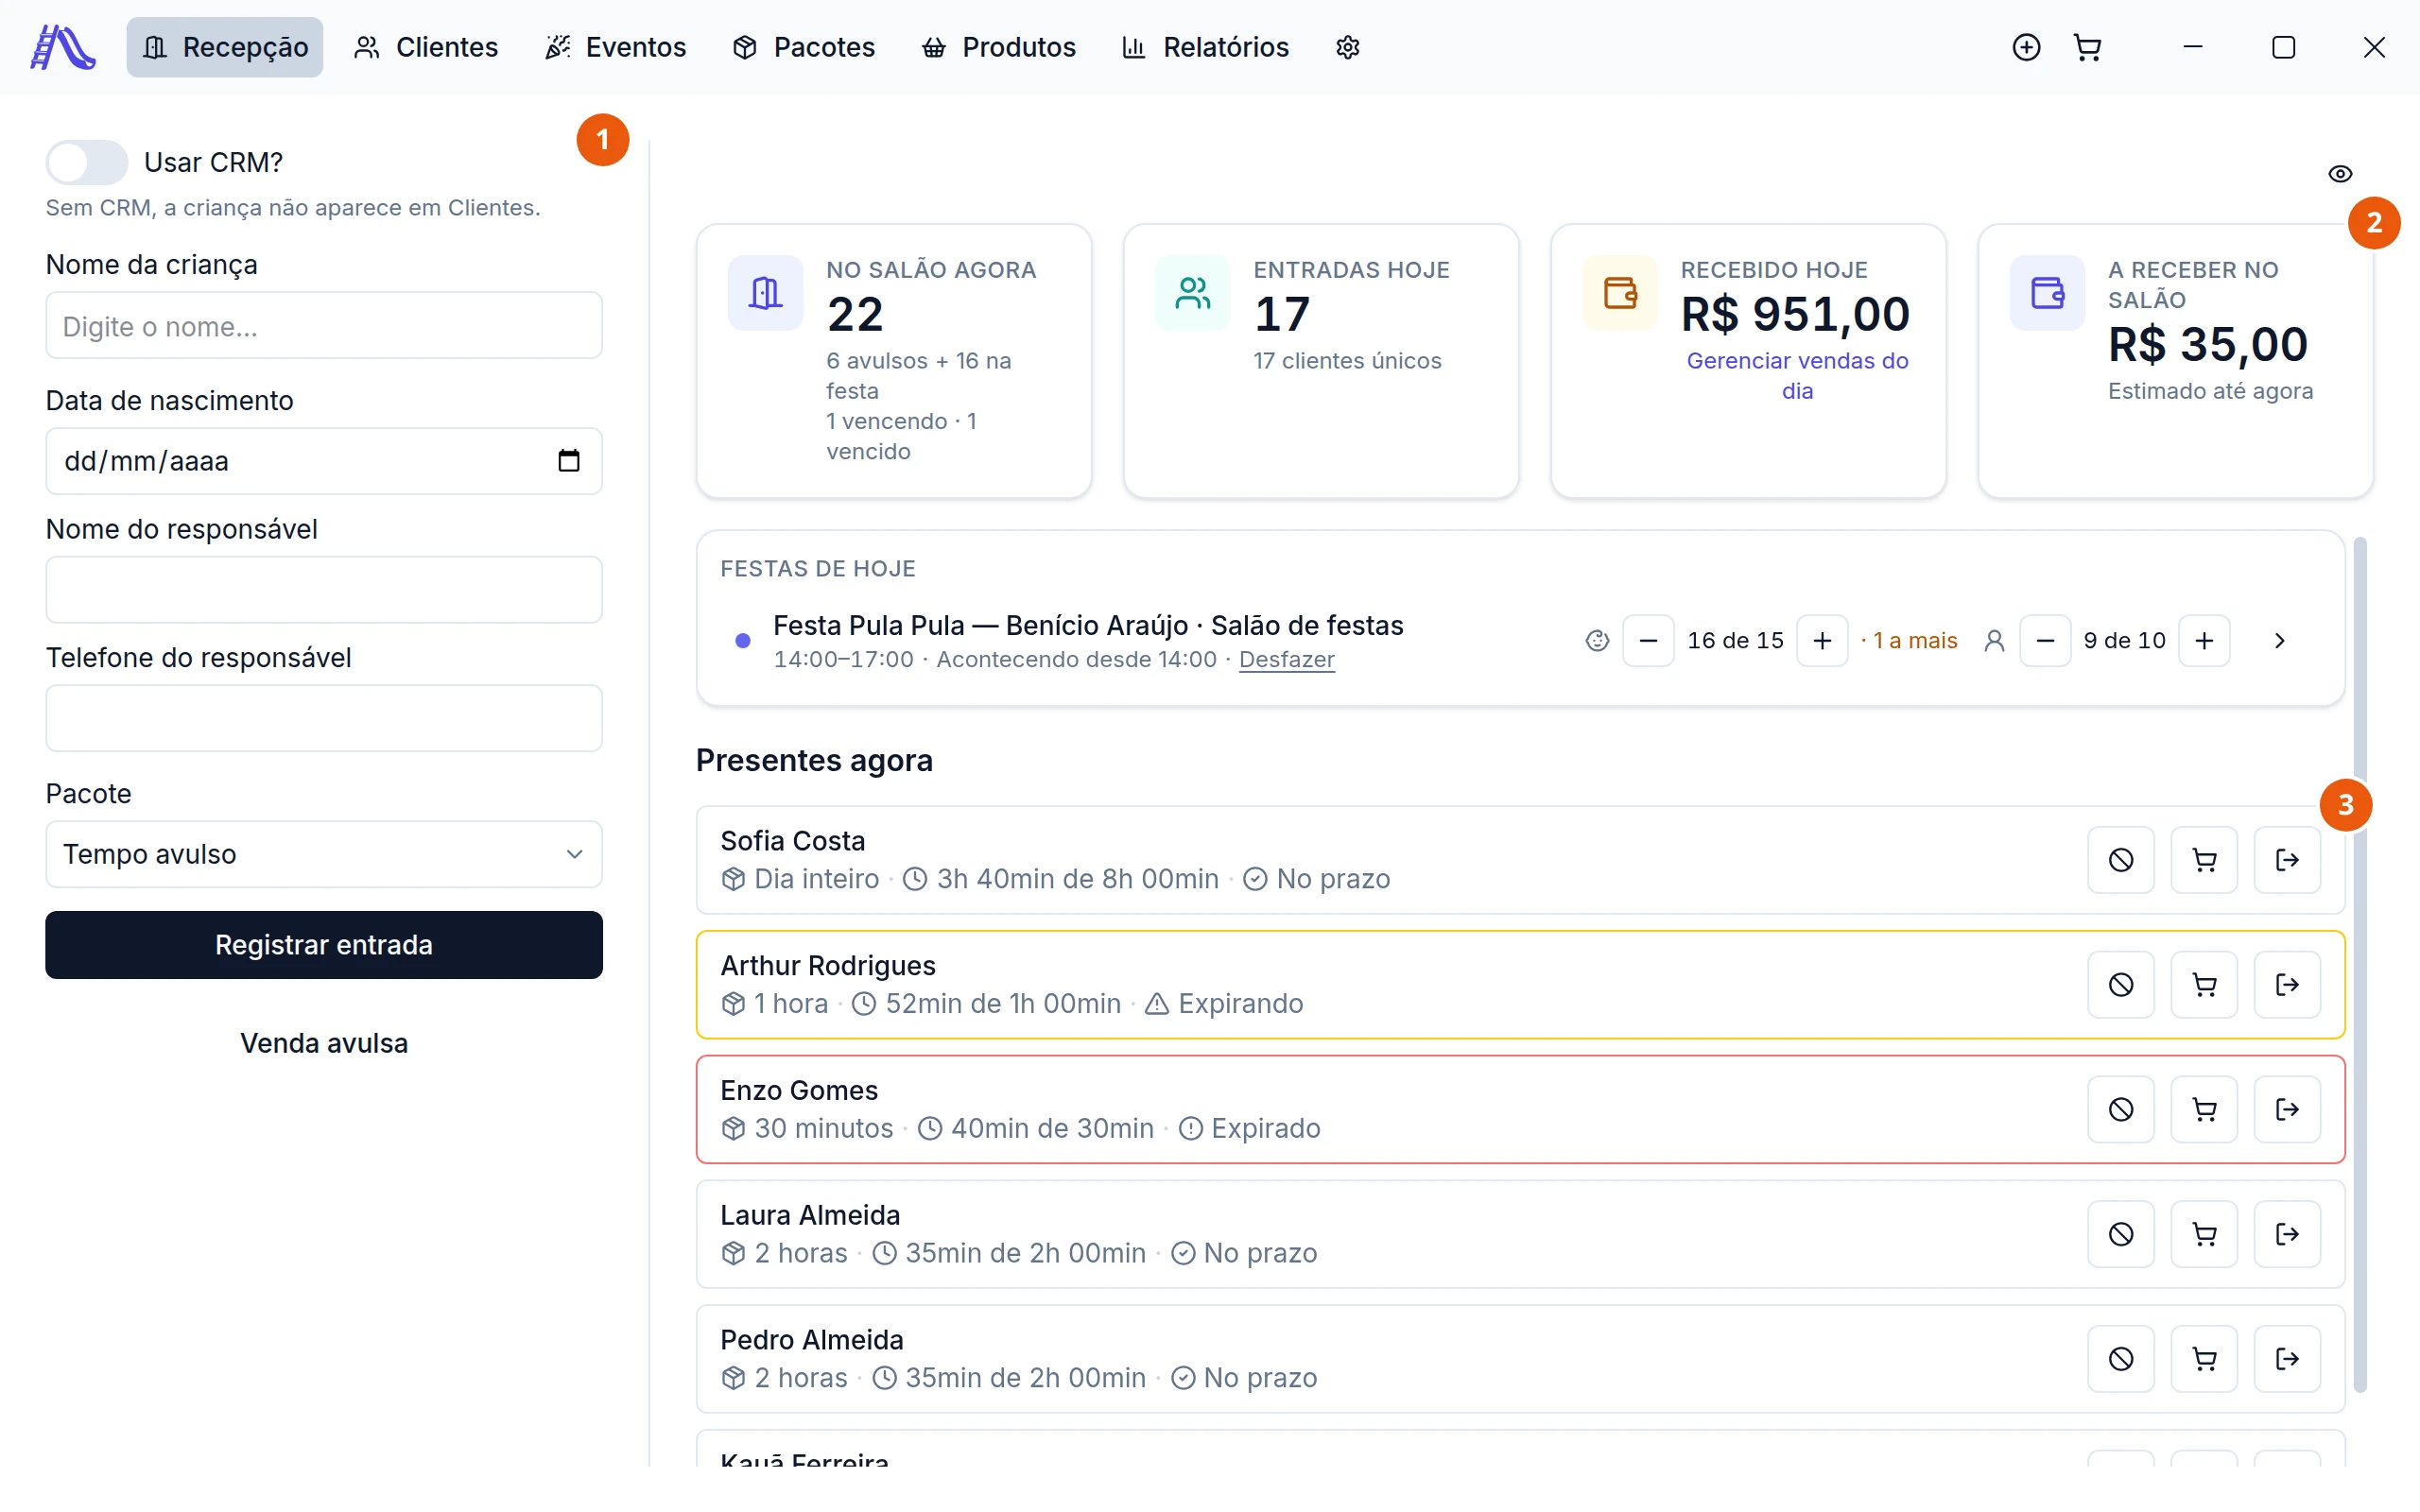2420x1512 pixels.
Task: Click block icon on Pedro Almeida row
Action: coord(2120,1359)
